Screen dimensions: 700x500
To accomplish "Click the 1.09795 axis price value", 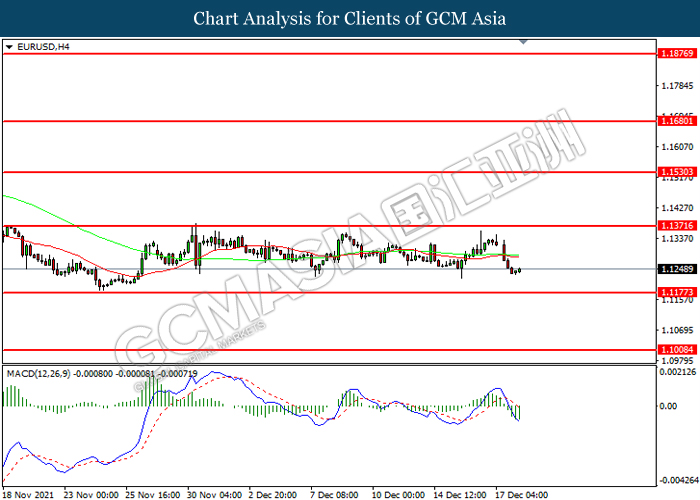I will pyautogui.click(x=677, y=361).
